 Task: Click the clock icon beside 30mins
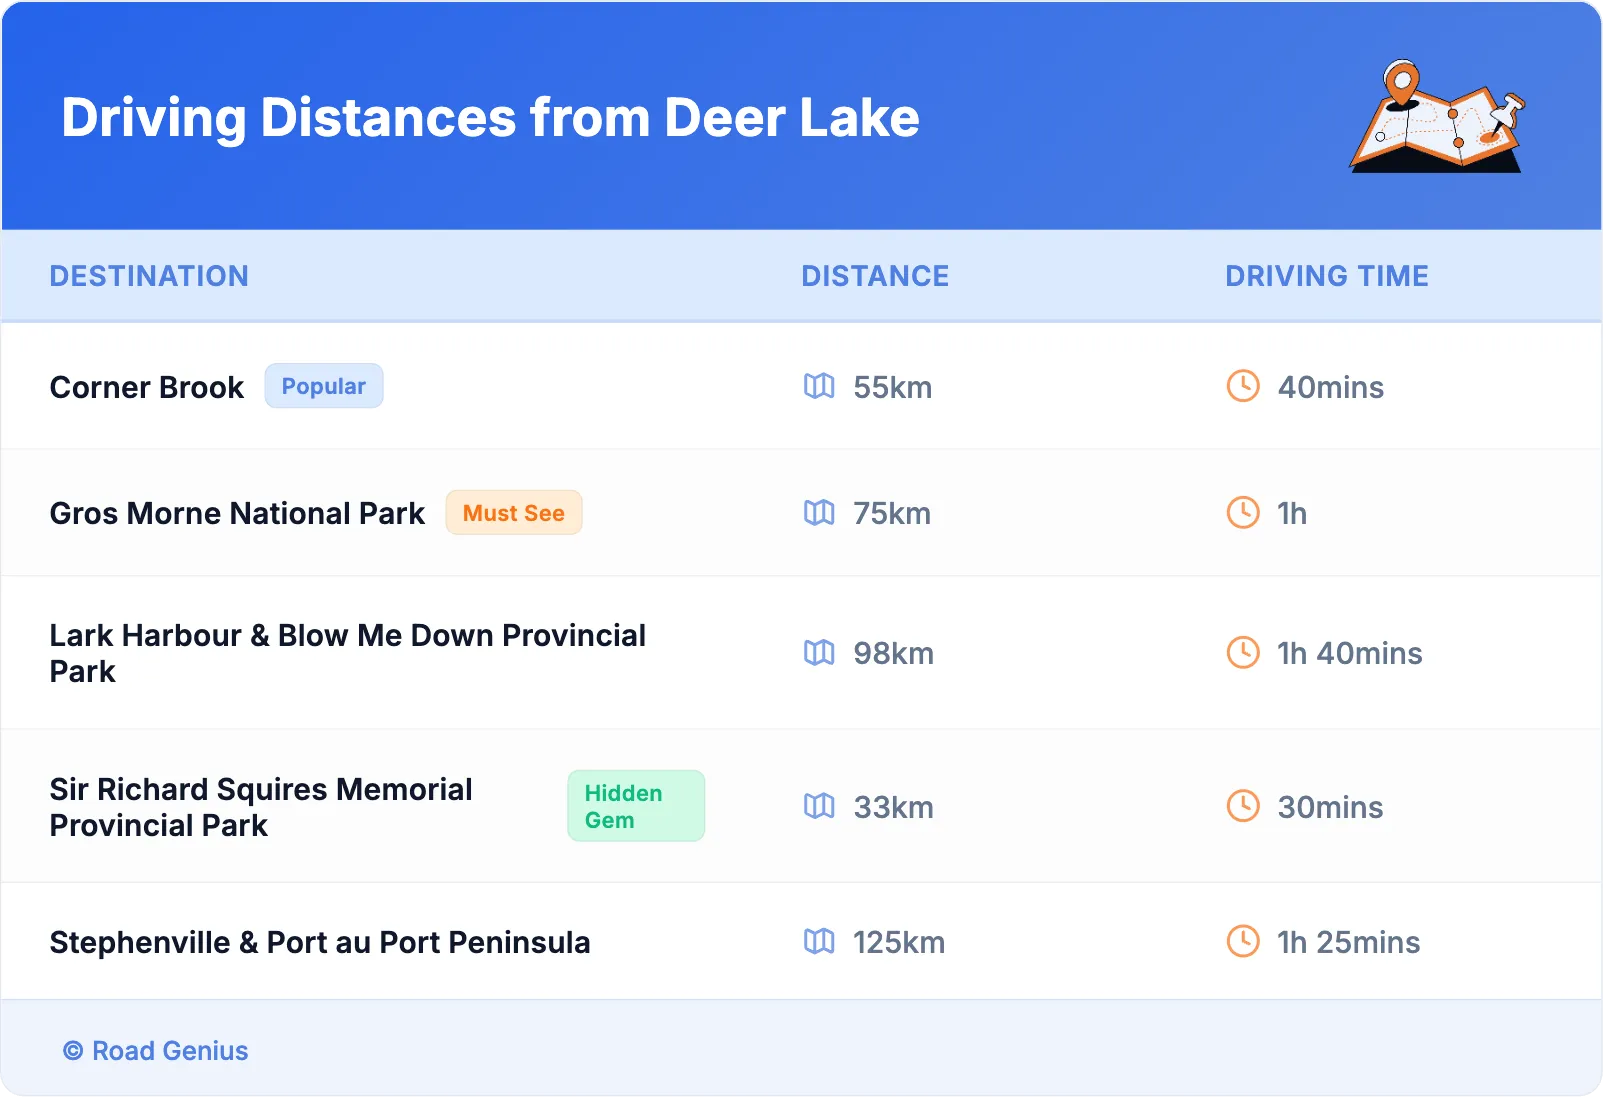(1243, 806)
